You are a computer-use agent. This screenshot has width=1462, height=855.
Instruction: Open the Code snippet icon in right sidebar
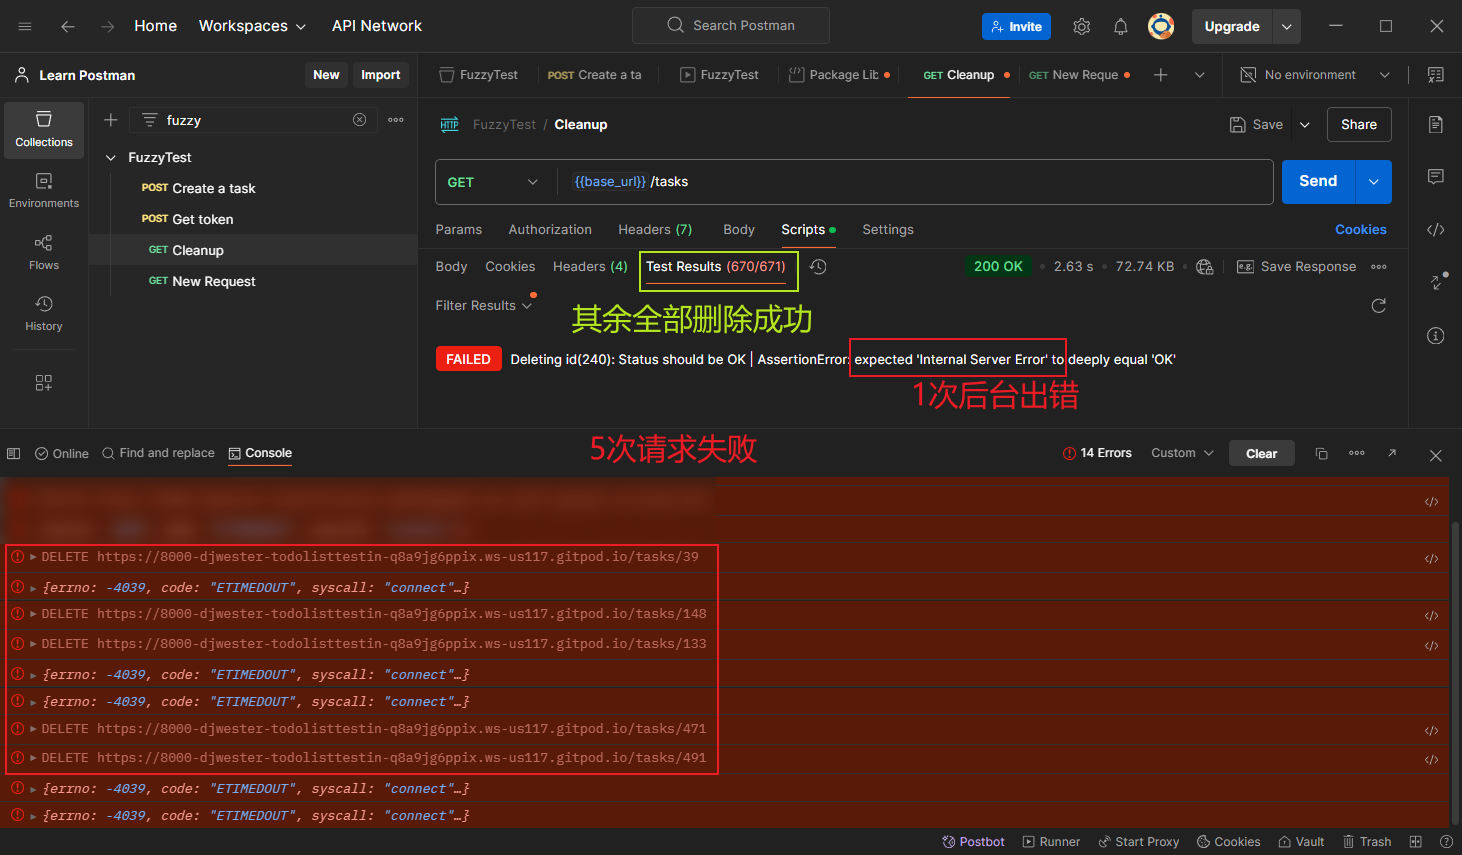[1436, 230]
